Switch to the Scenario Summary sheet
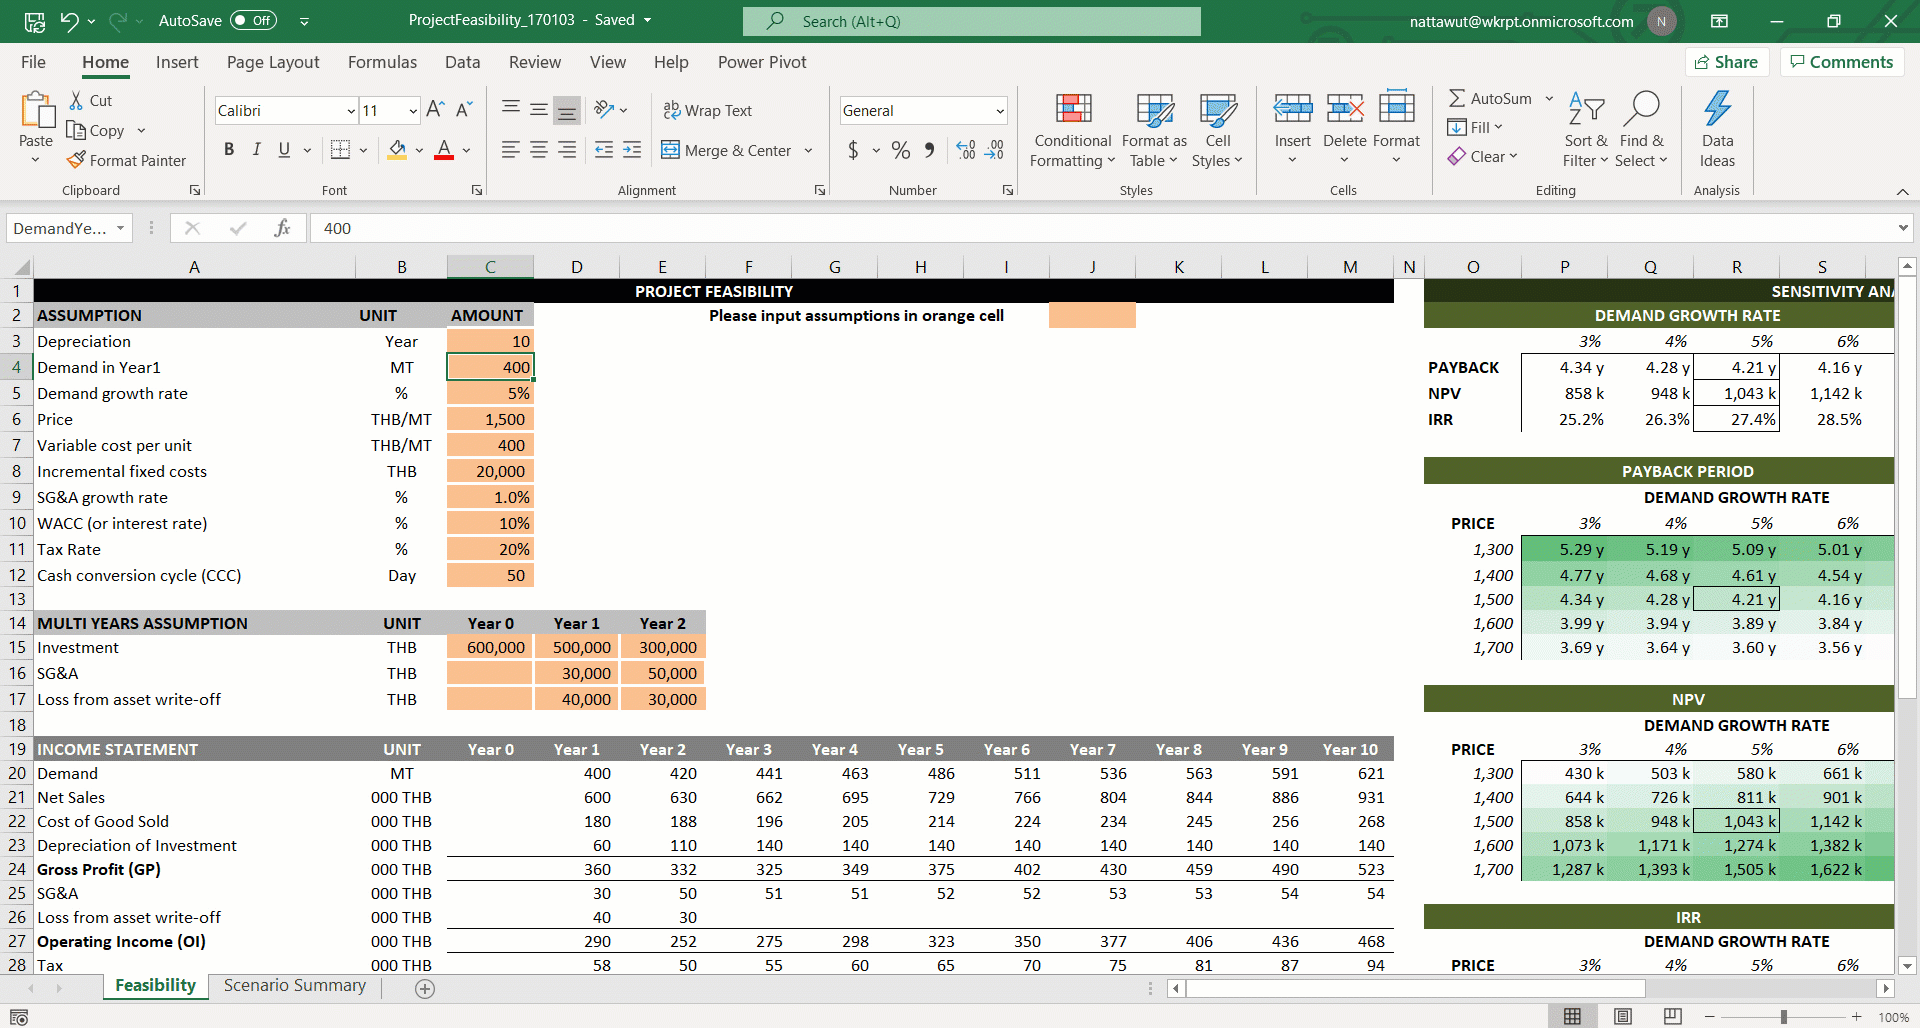Viewport: 1920px width, 1028px height. pyautogui.click(x=295, y=986)
